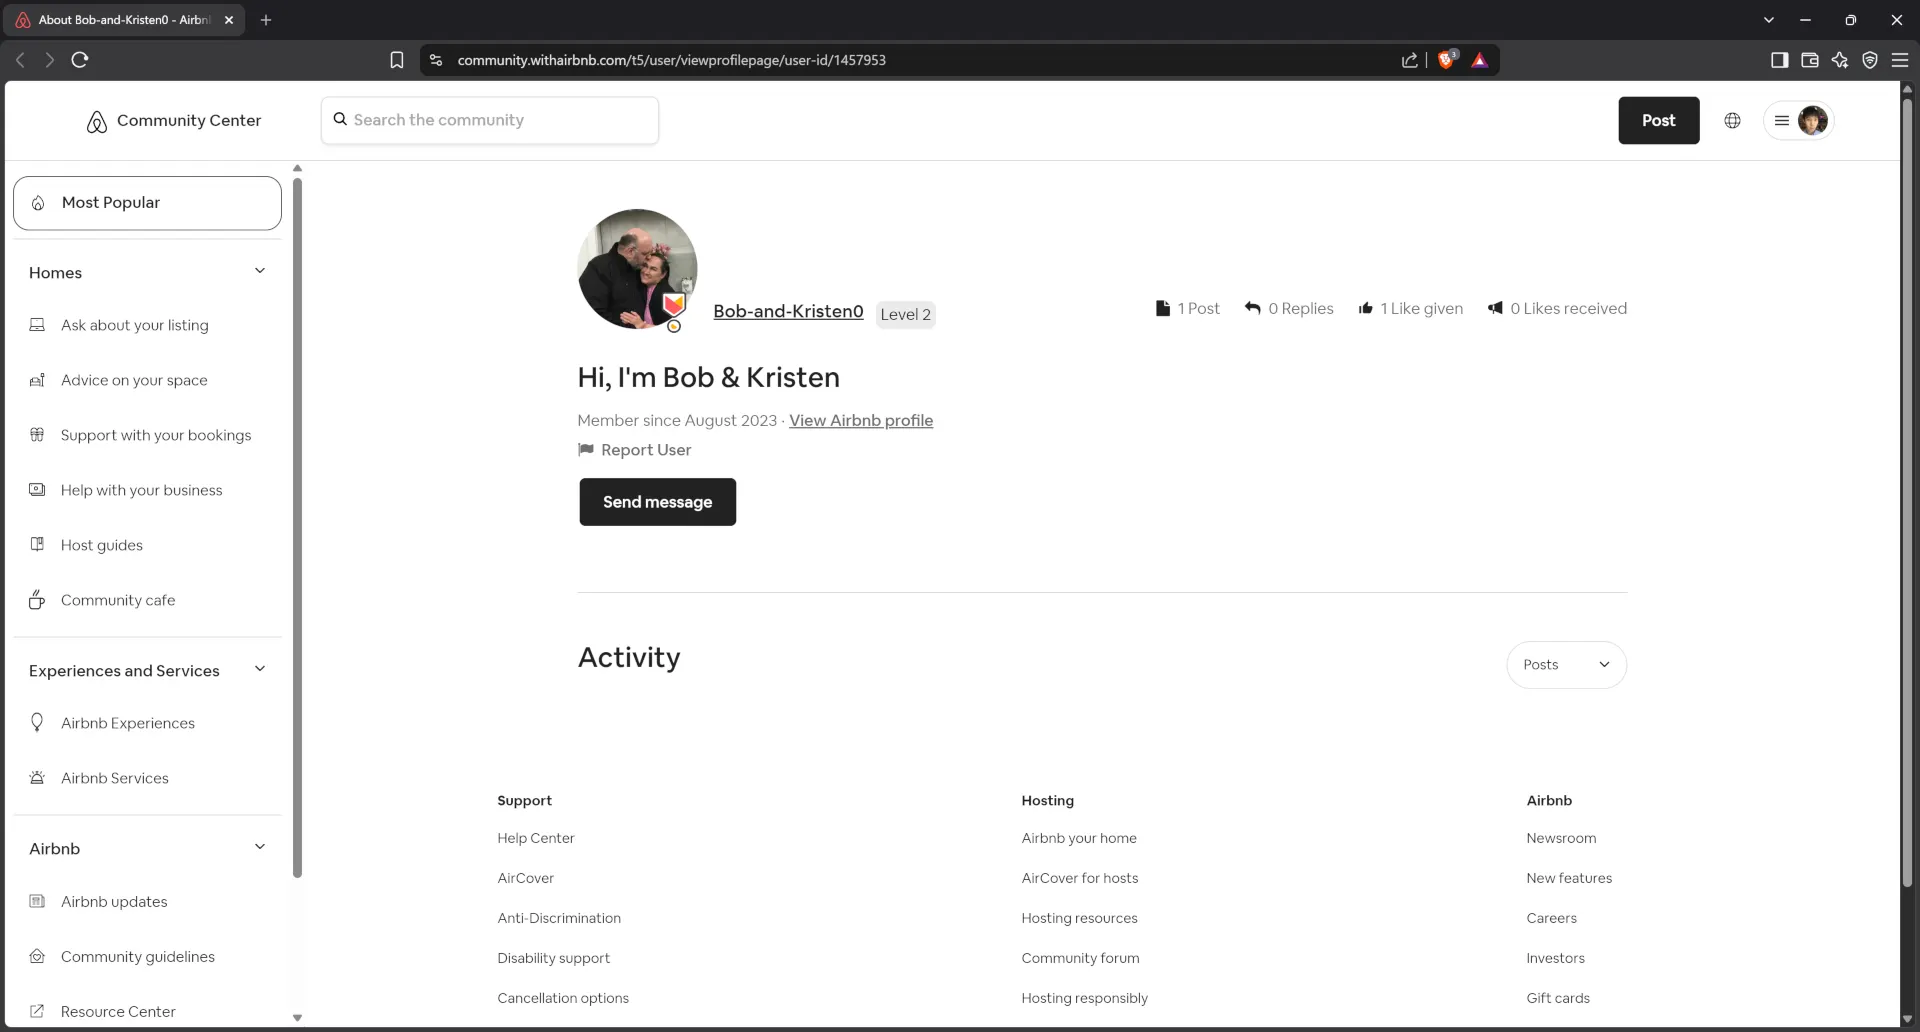Reload the page with the refresh icon
This screenshot has width=1920, height=1032.
point(80,60)
